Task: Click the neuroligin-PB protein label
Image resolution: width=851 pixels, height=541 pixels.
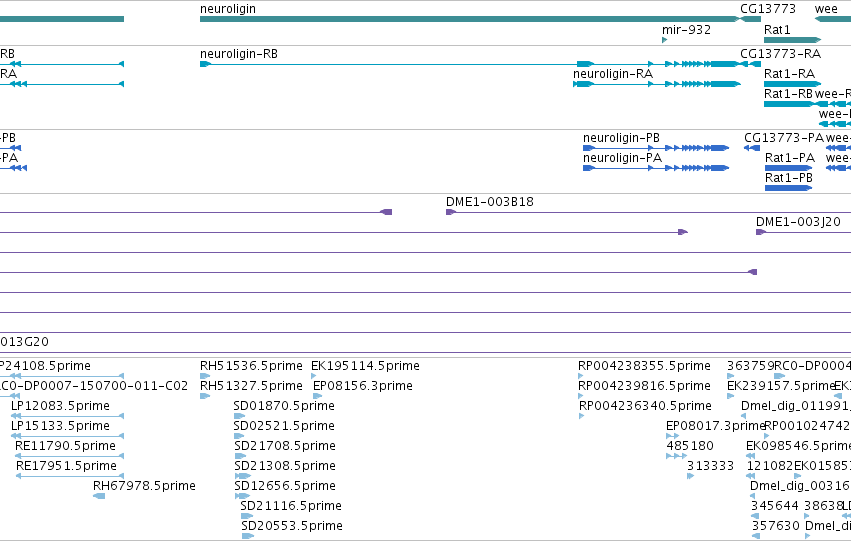Action: (x=621, y=138)
